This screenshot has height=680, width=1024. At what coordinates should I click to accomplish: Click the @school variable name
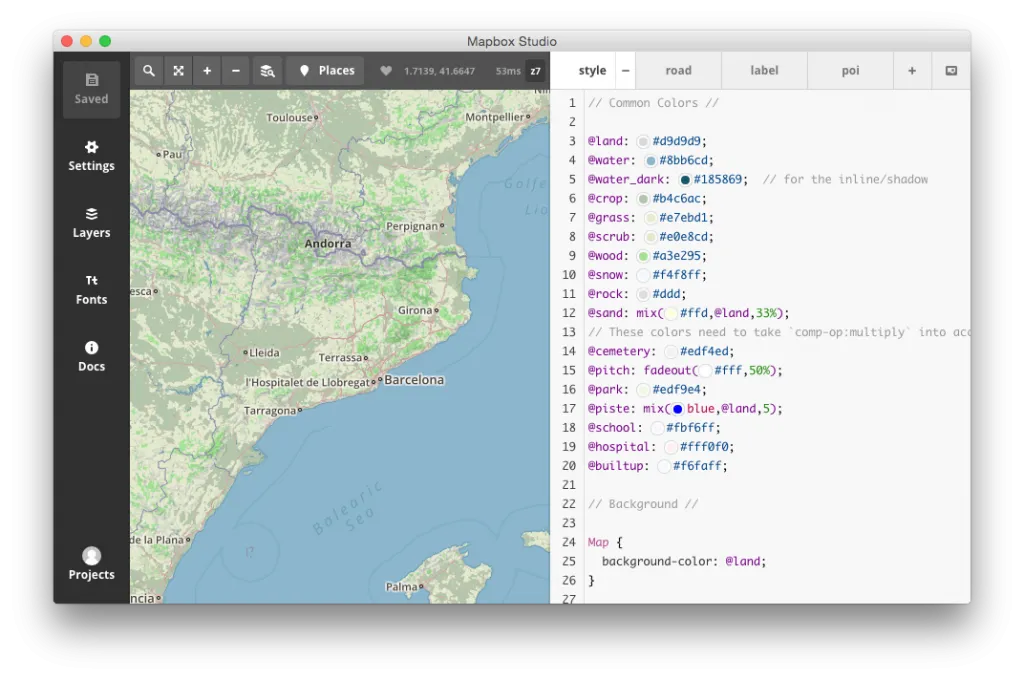(x=612, y=427)
